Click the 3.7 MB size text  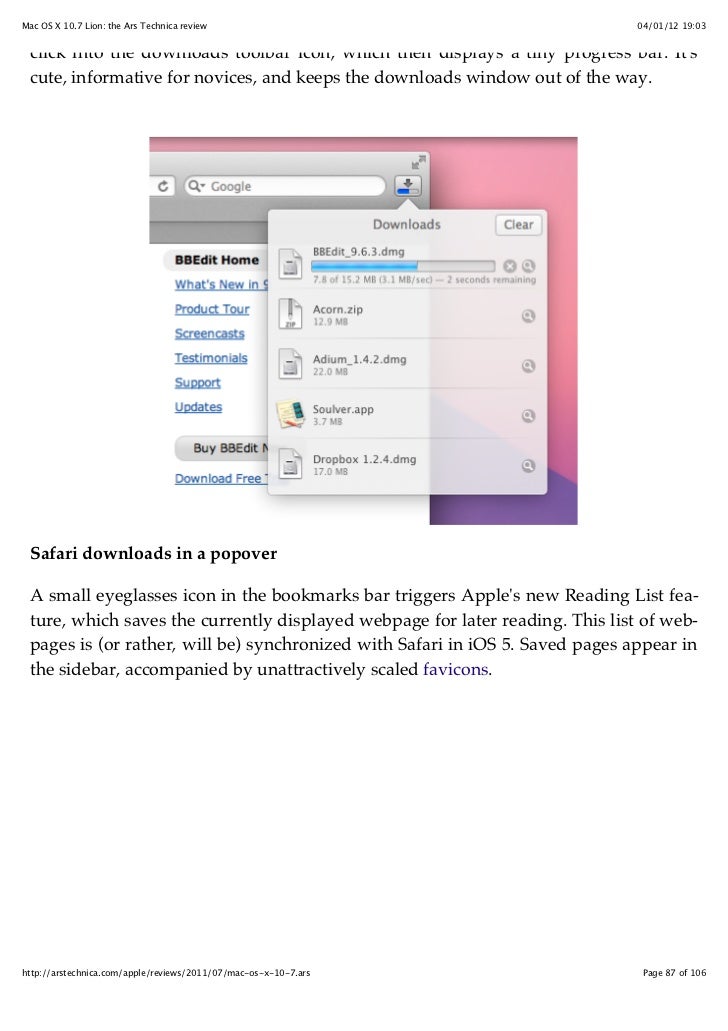click(328, 421)
